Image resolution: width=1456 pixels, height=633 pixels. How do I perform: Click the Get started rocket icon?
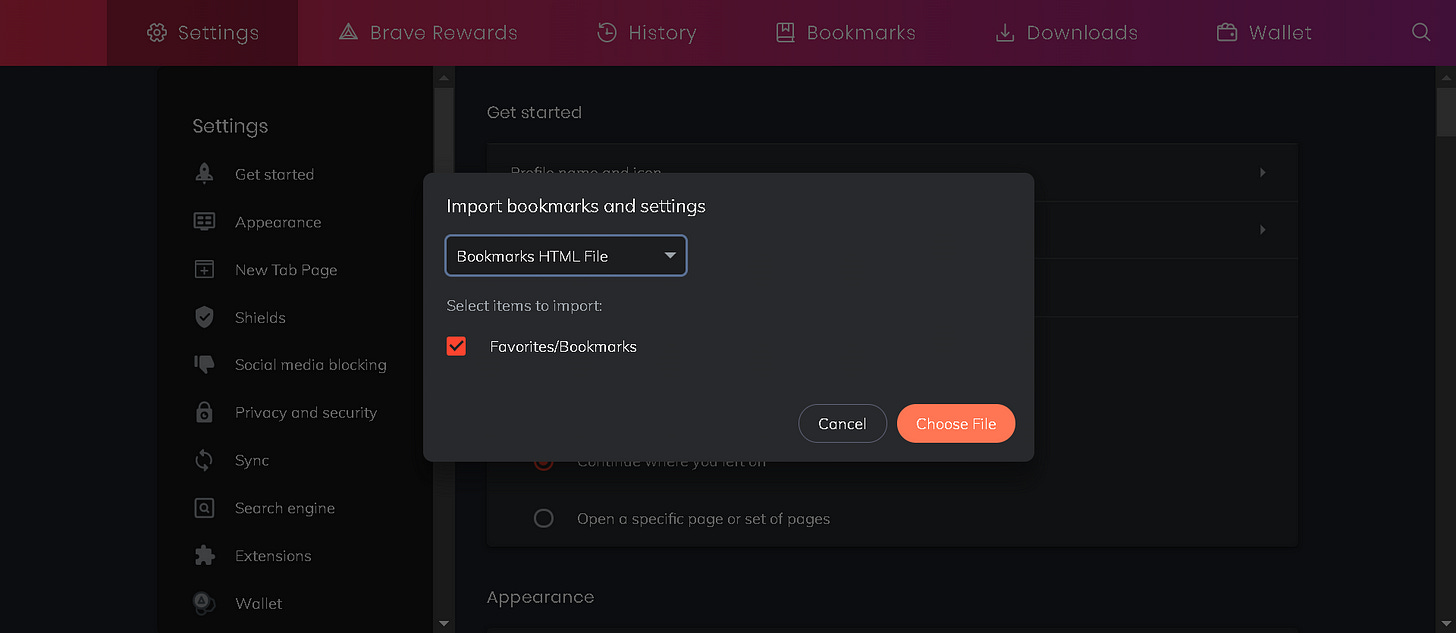[x=204, y=174]
